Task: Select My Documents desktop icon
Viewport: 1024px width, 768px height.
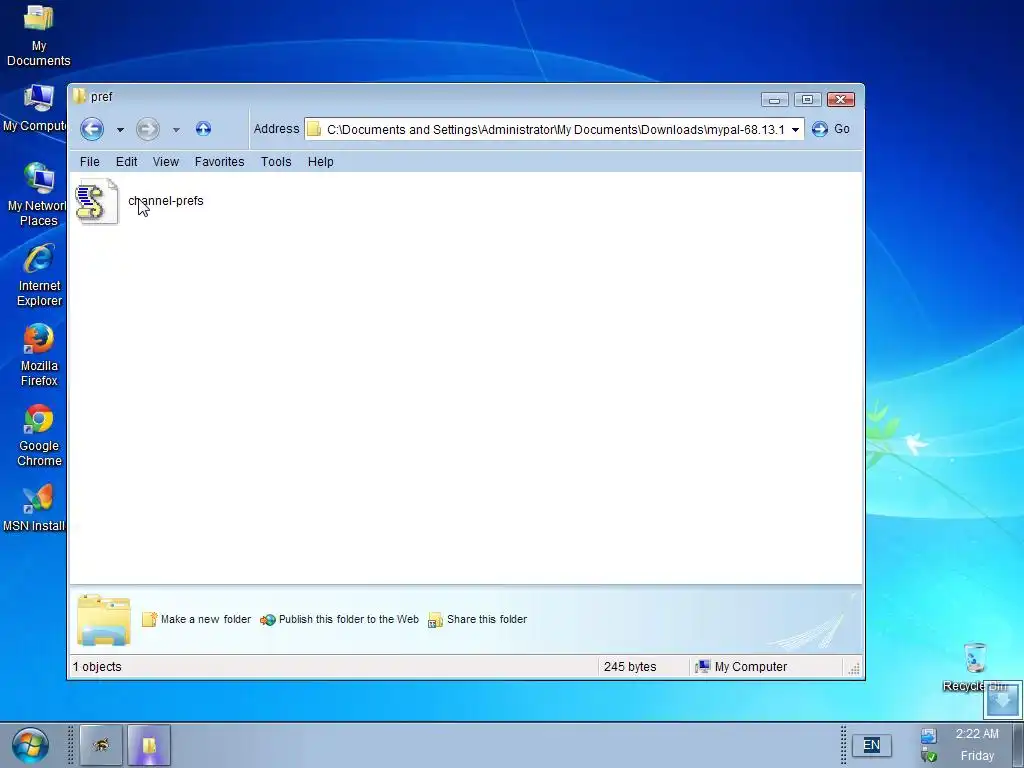Action: pyautogui.click(x=39, y=36)
